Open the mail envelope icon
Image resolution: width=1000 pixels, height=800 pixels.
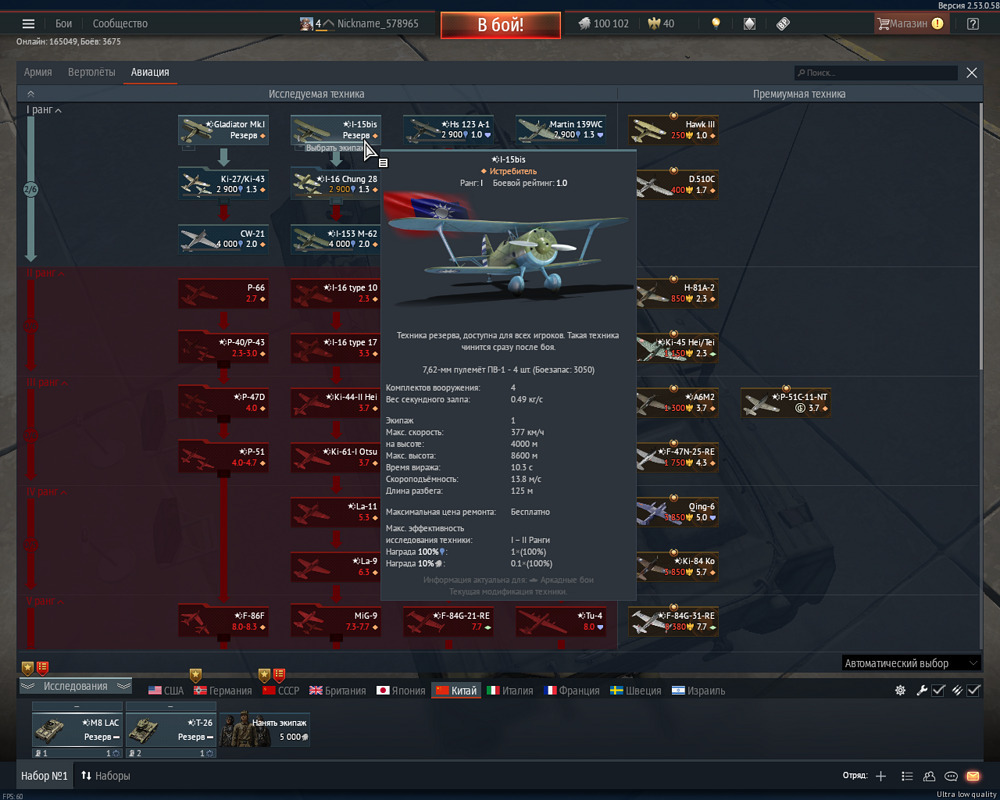click(x=973, y=776)
